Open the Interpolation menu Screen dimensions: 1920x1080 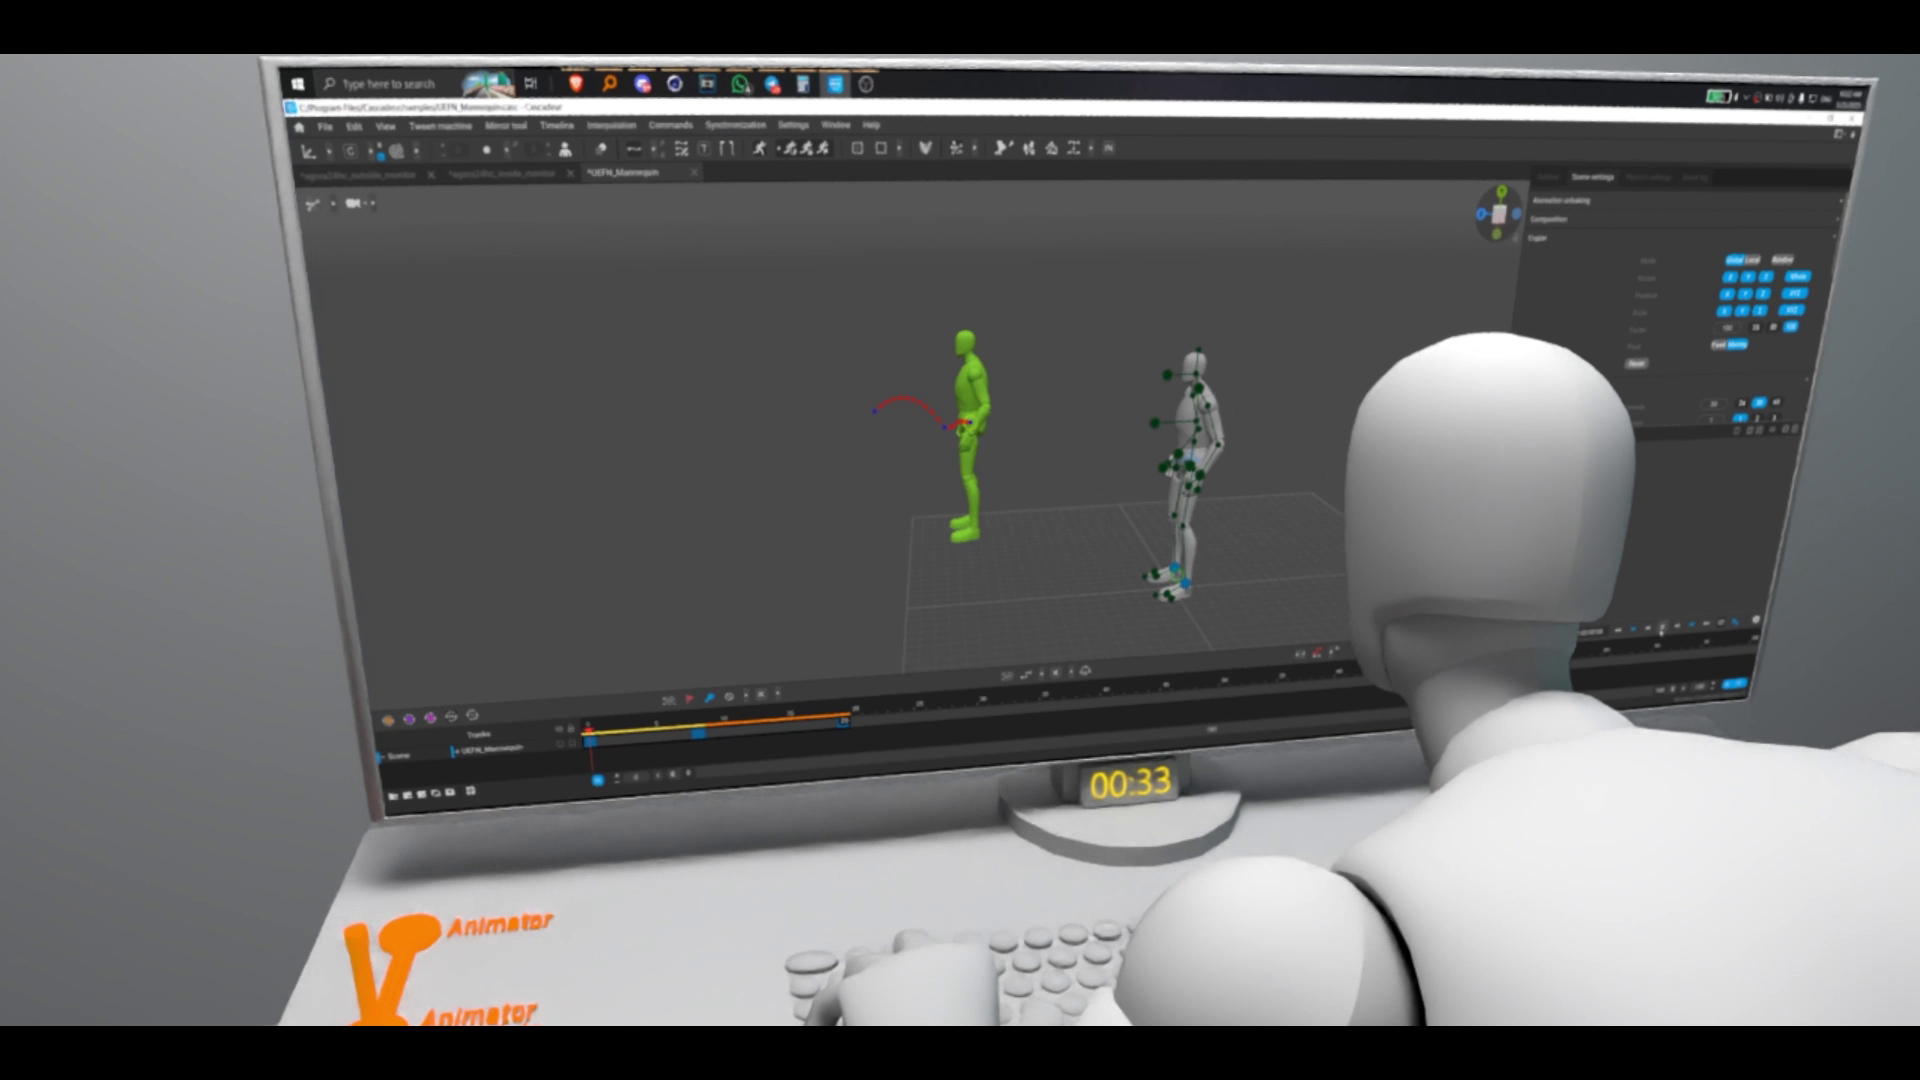[611, 125]
